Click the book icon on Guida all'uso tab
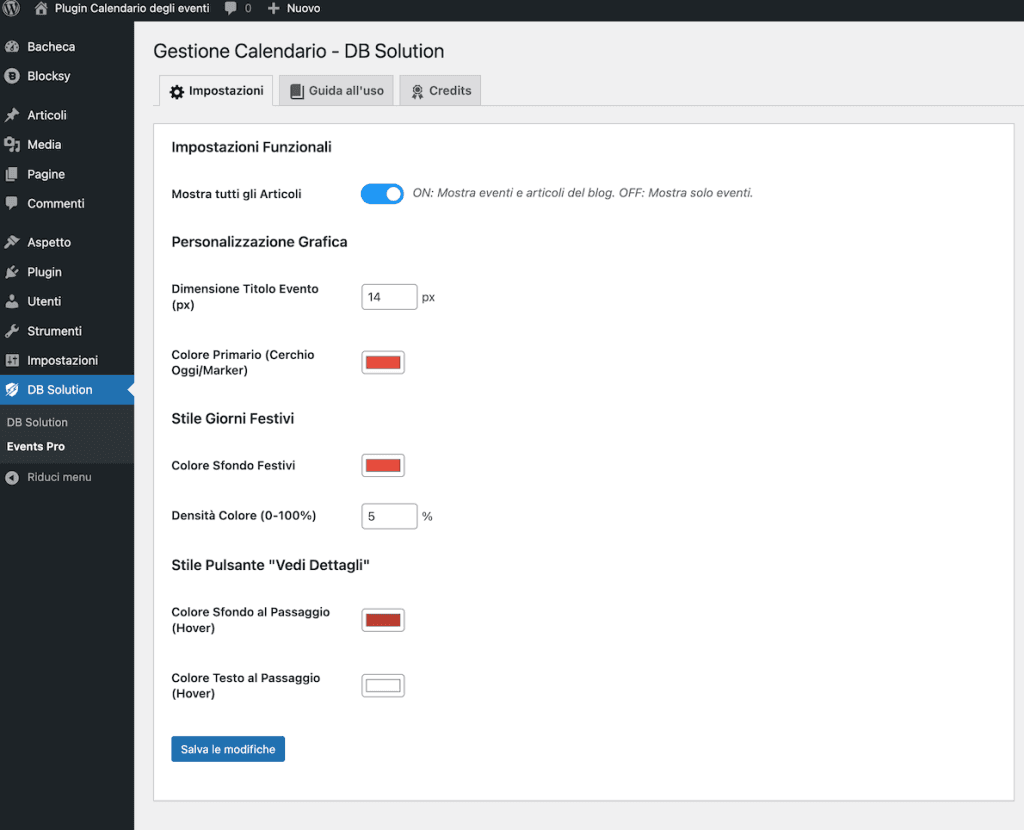 (x=297, y=91)
